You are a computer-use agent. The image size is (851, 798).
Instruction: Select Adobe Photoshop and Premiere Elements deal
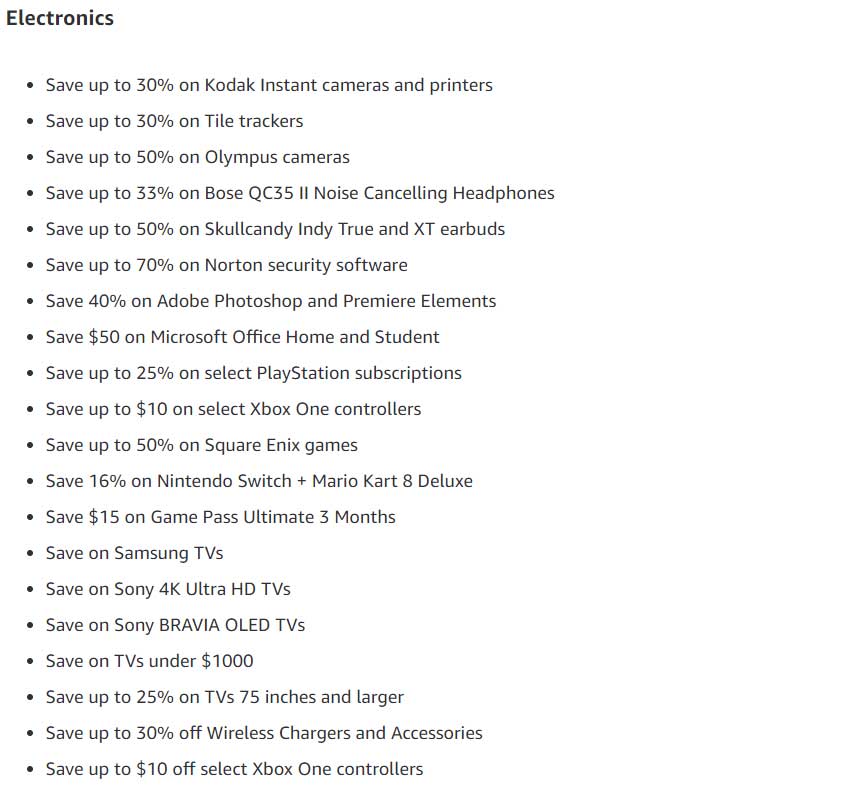tap(271, 301)
